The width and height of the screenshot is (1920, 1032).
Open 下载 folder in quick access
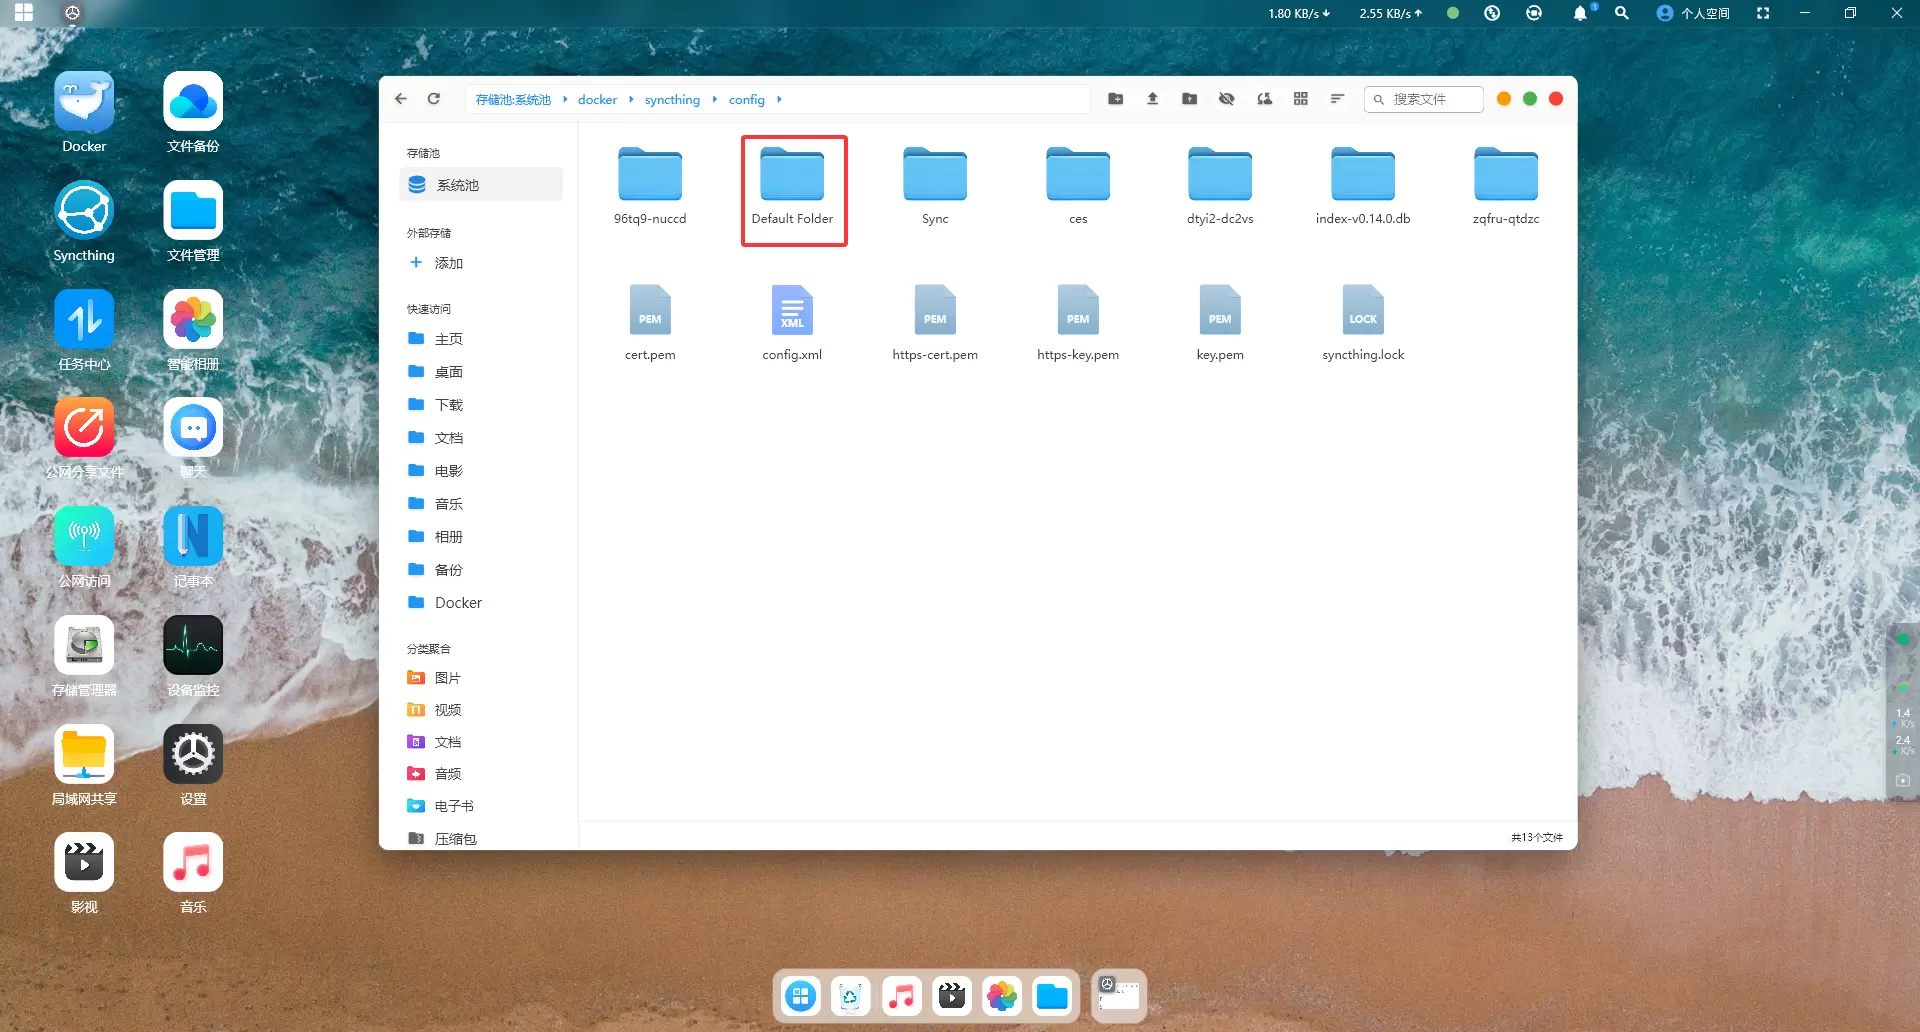(448, 405)
